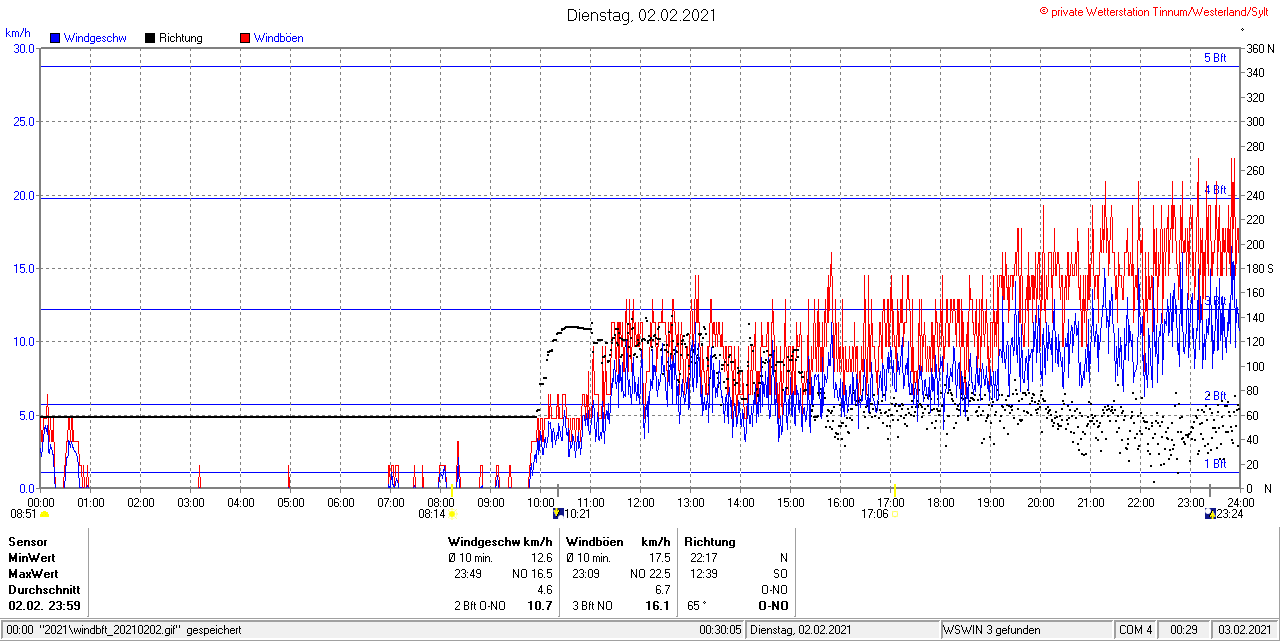Click the '22:17' direction time cell
1280x641 pixels.
pos(703,558)
